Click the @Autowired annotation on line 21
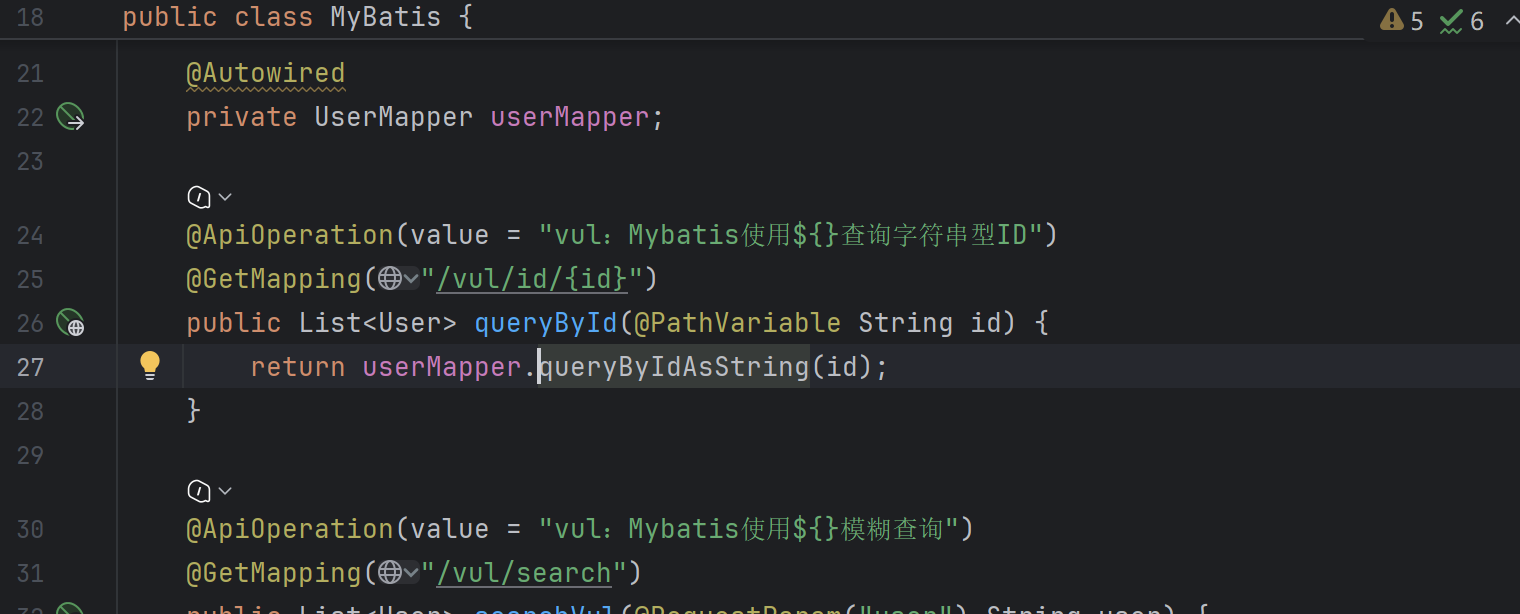The width and height of the screenshot is (1520, 614). click(265, 74)
